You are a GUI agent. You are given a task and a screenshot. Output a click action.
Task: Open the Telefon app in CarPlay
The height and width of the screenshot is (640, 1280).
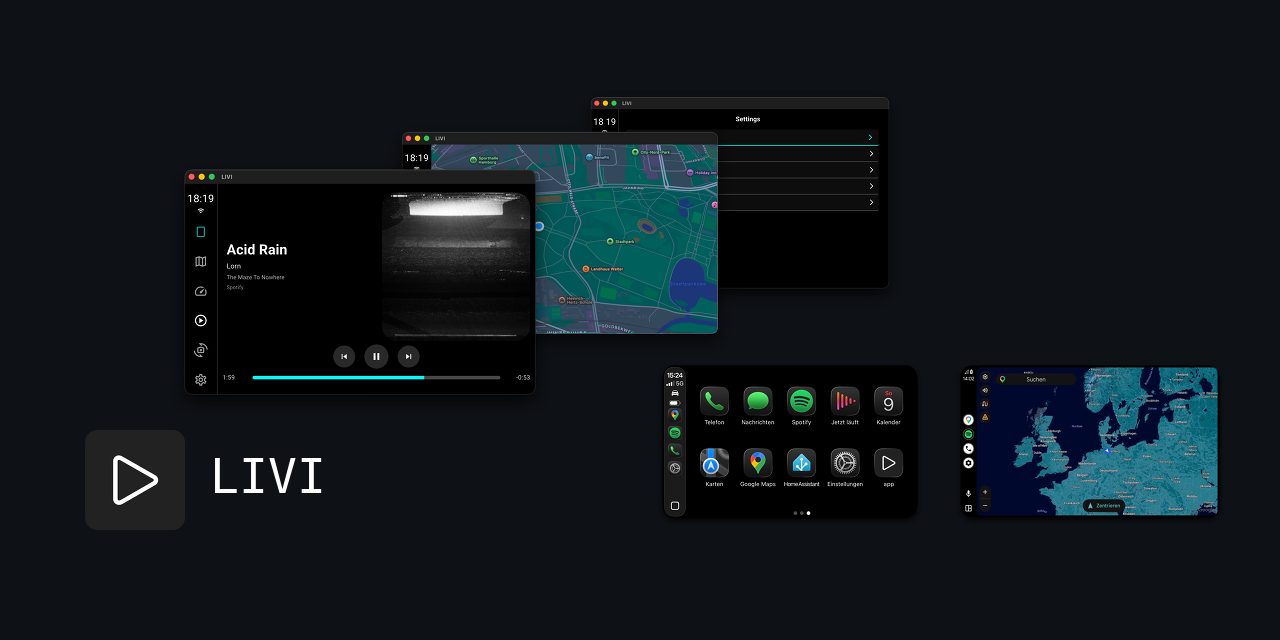click(714, 401)
